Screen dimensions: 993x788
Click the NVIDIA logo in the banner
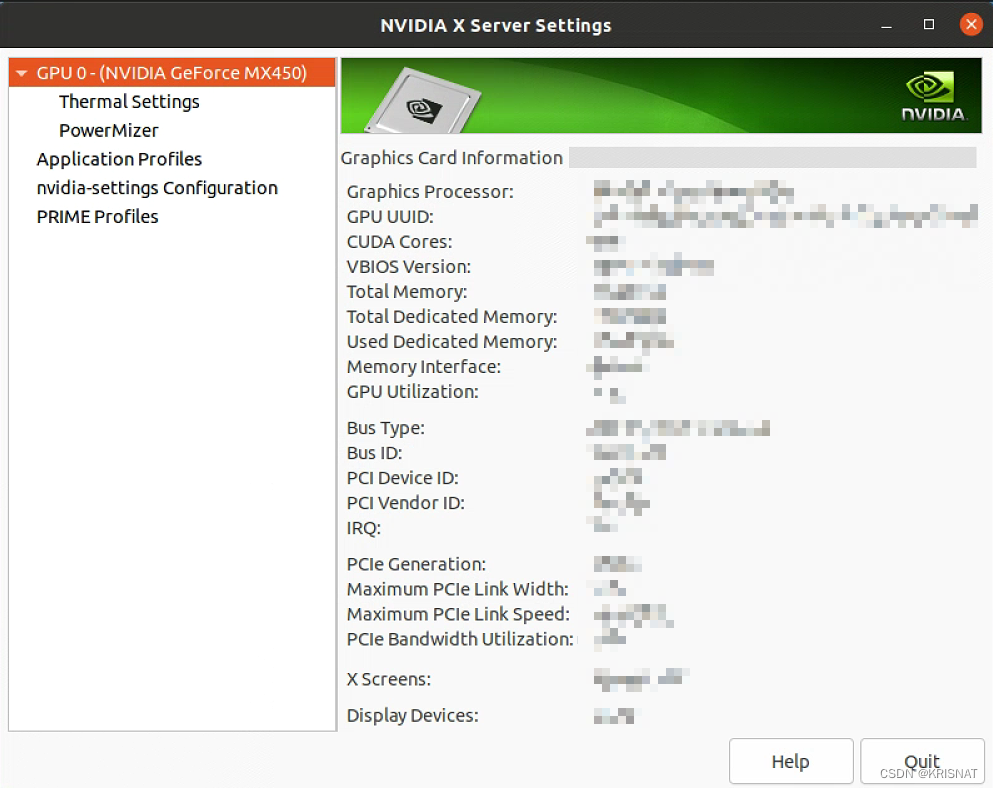click(933, 96)
